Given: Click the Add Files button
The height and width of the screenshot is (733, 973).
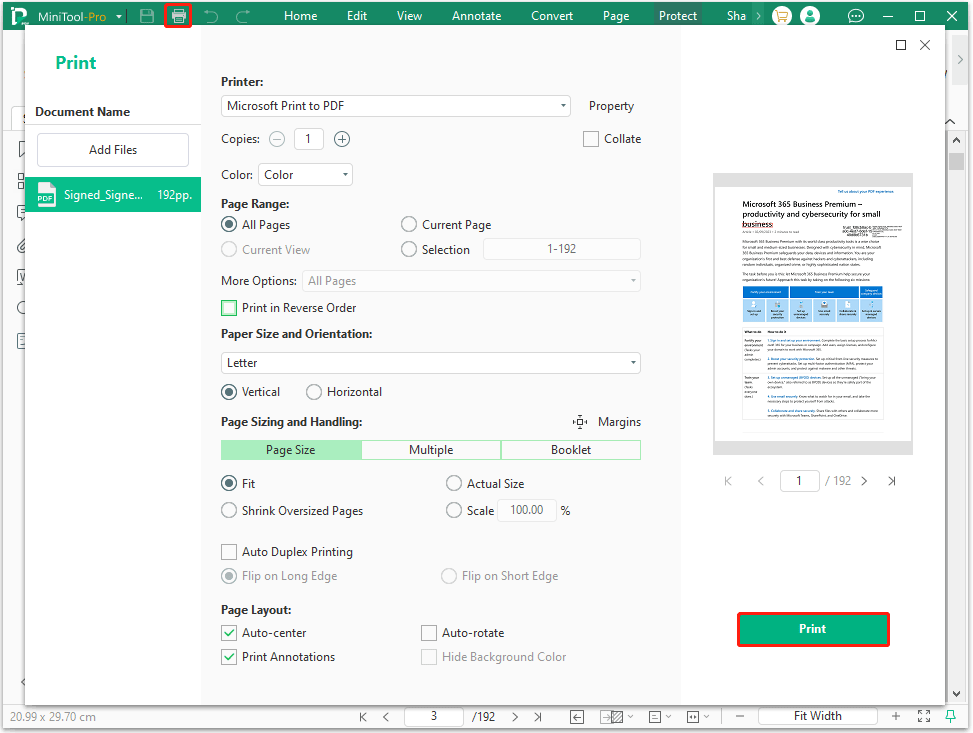Looking at the screenshot, I should pos(112,149).
